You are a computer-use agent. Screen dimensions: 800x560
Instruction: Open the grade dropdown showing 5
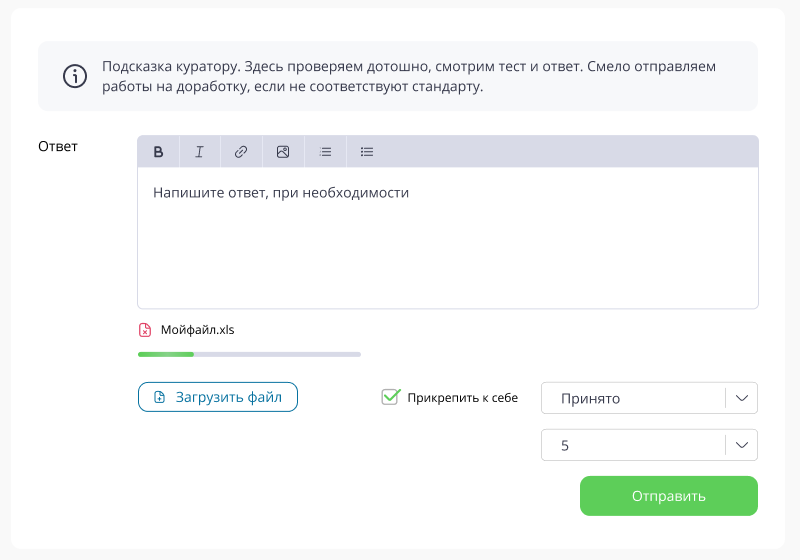649,445
